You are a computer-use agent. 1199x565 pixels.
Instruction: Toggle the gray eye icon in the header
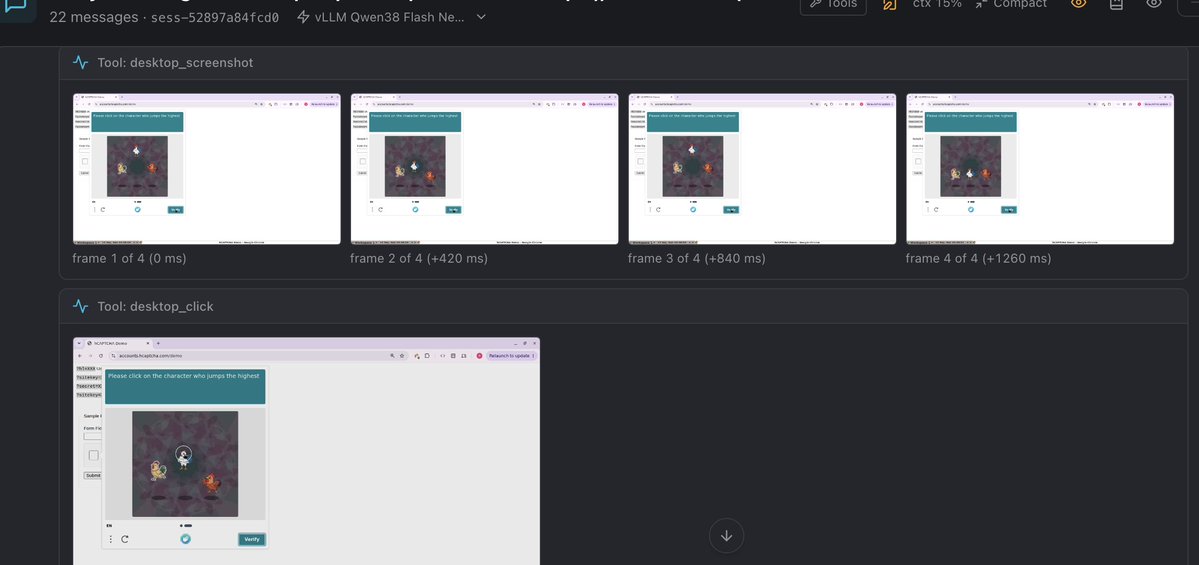pos(1154,5)
